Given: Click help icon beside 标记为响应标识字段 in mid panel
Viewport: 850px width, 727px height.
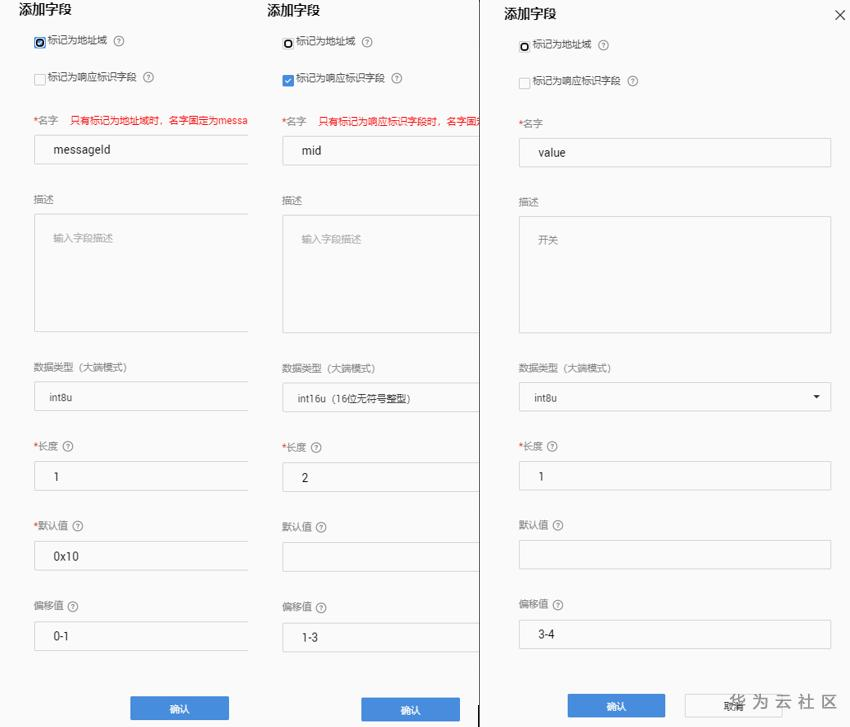Looking at the screenshot, I should pos(397,78).
